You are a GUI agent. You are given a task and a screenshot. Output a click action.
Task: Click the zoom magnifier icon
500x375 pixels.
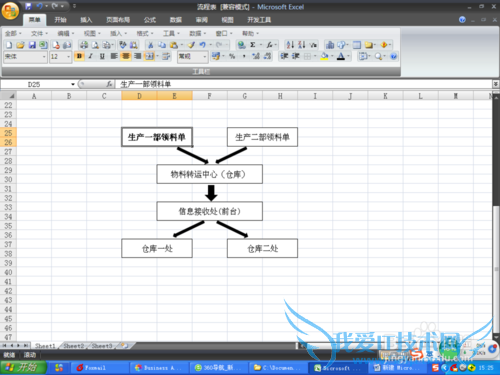click(378, 56)
